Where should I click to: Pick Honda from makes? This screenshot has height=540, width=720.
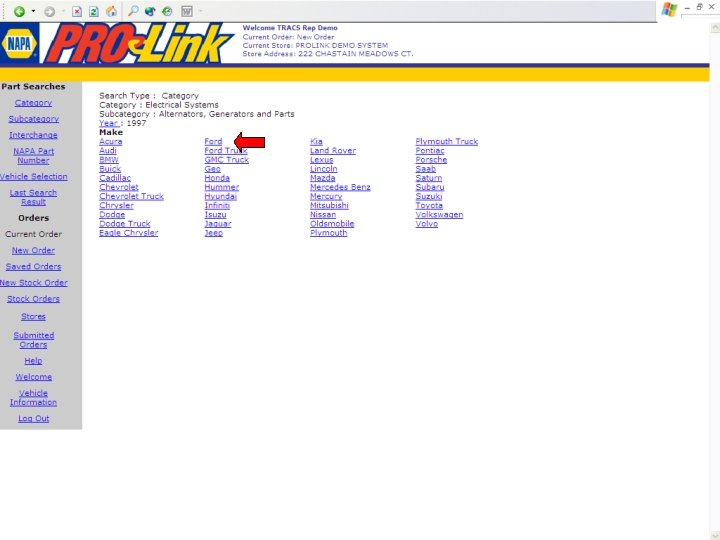[x=217, y=178]
